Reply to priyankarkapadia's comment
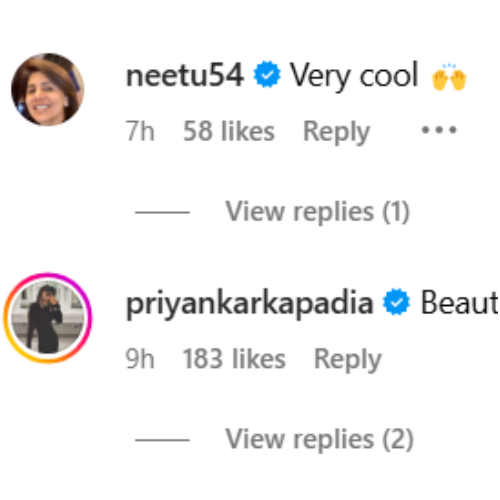Viewport: 500px width, 500px height. (x=348, y=360)
